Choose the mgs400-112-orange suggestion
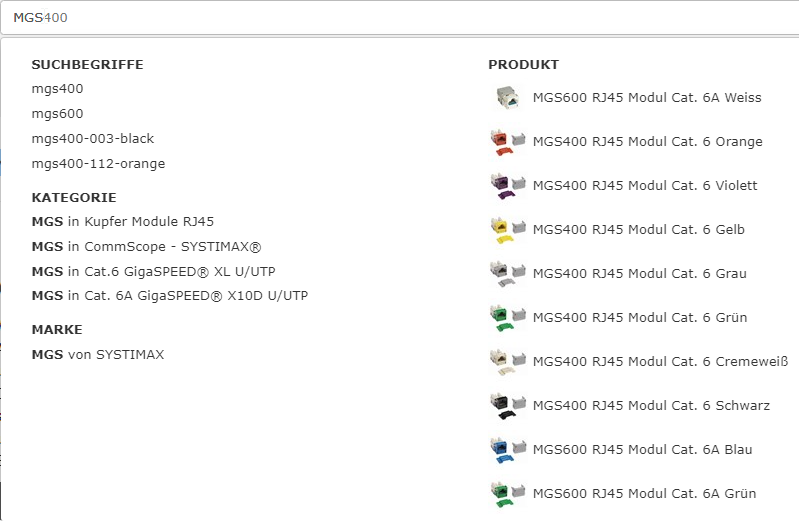This screenshot has width=799, height=521. pyautogui.click(x=98, y=164)
